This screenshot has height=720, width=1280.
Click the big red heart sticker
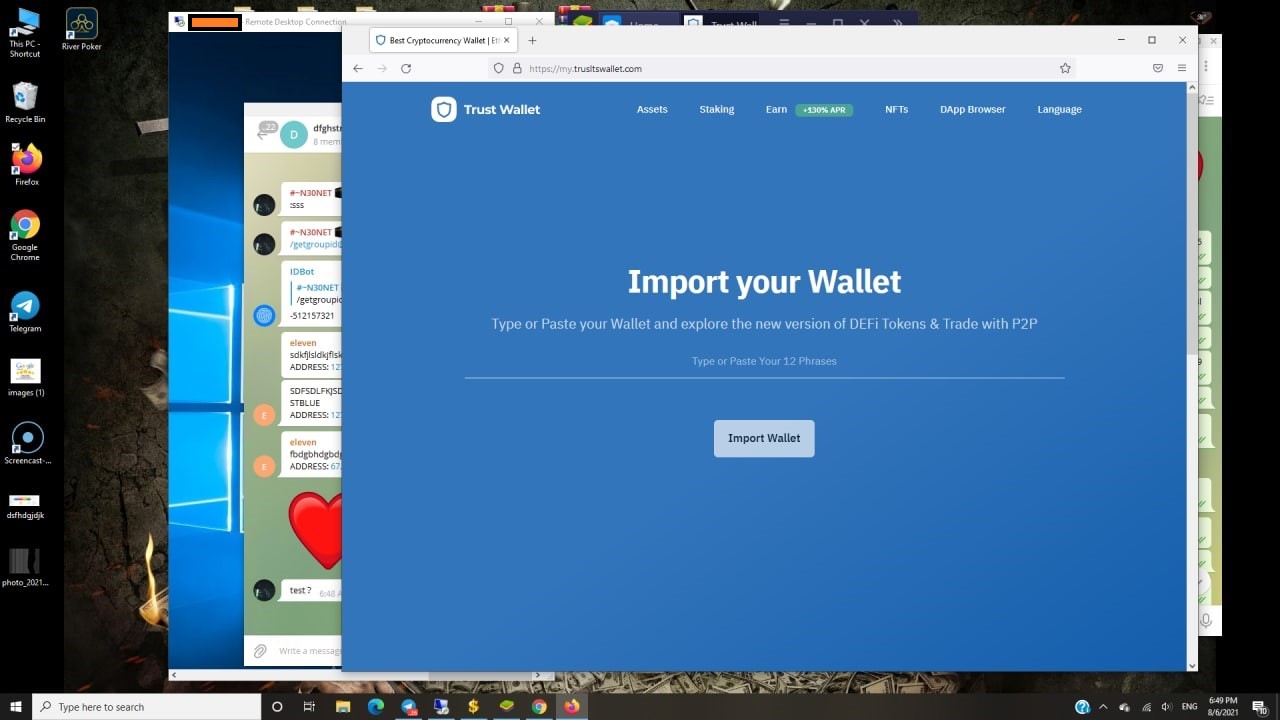pos(315,530)
